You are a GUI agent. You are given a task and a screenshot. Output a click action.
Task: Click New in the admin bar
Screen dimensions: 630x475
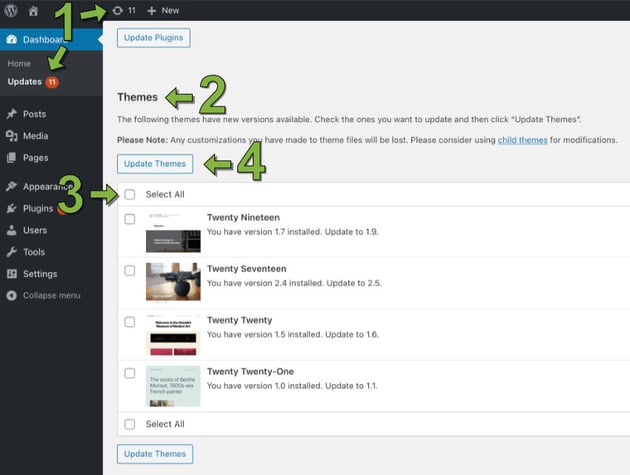[170, 11]
